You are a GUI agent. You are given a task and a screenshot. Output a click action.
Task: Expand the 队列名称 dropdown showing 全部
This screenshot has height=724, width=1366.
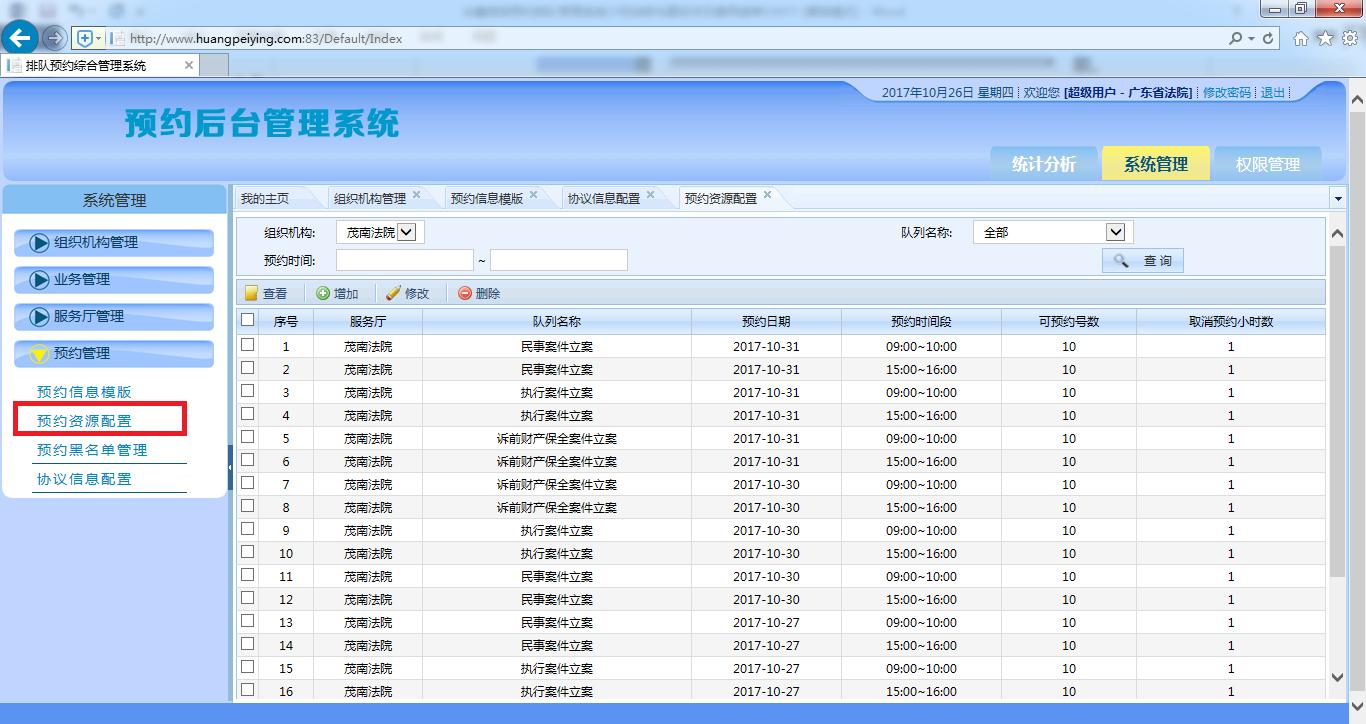click(x=1053, y=232)
